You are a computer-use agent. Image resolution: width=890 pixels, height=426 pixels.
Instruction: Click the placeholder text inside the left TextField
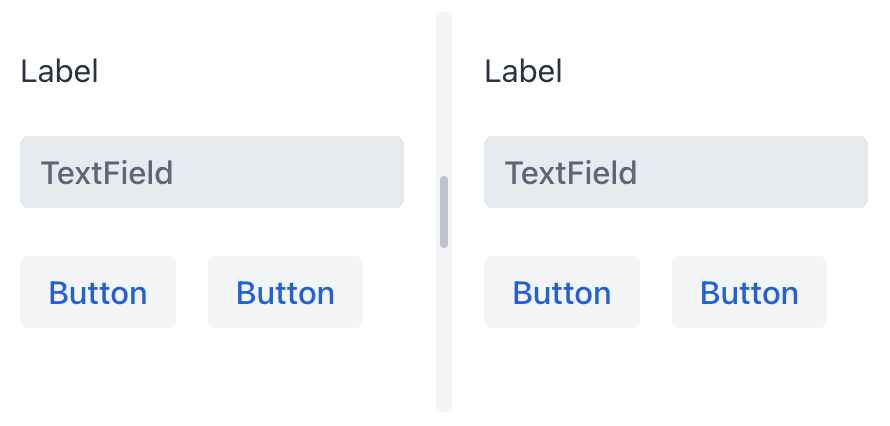pos(107,173)
